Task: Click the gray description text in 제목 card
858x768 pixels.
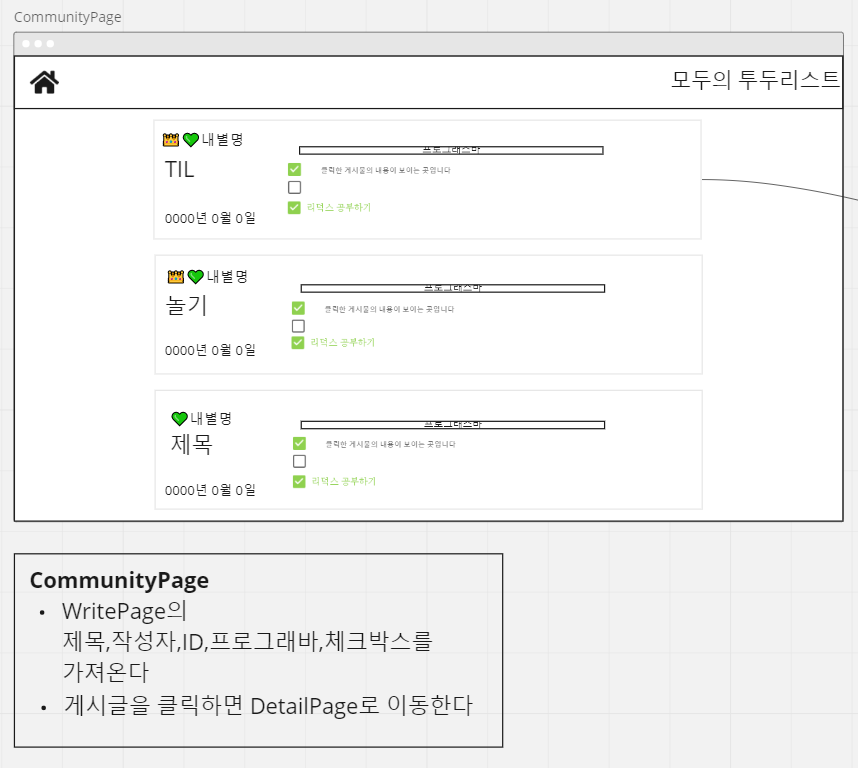Action: click(x=391, y=444)
